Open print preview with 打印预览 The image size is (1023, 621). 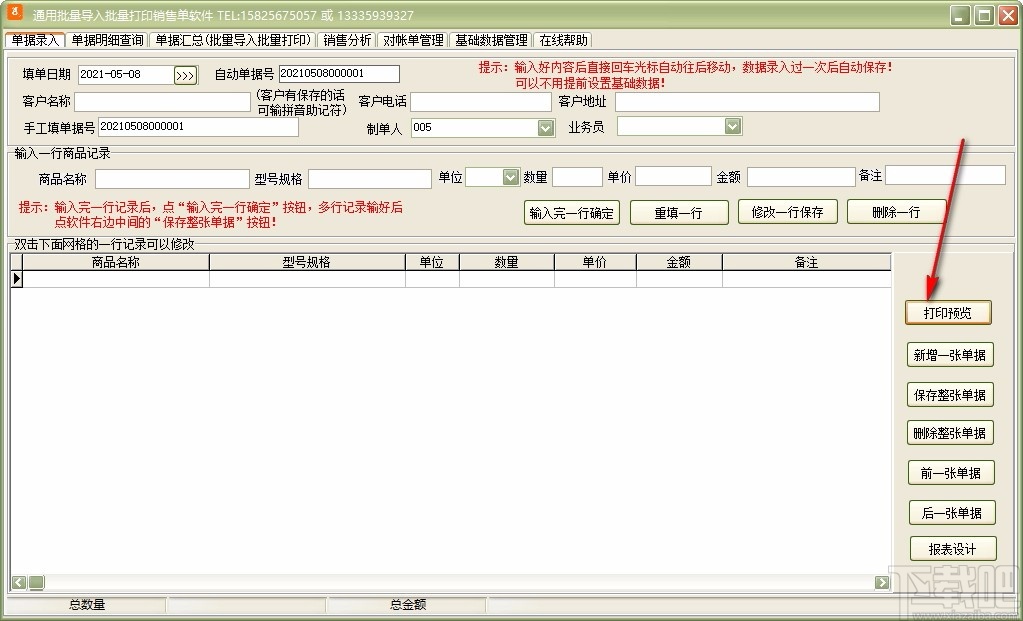(x=948, y=312)
